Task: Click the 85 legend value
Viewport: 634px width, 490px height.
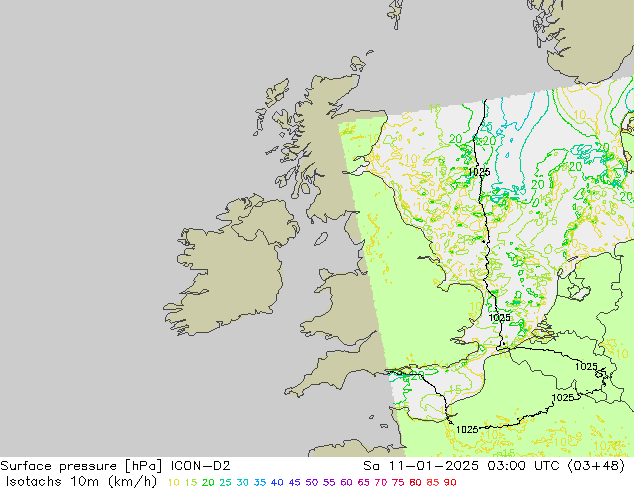Action: (x=433, y=482)
